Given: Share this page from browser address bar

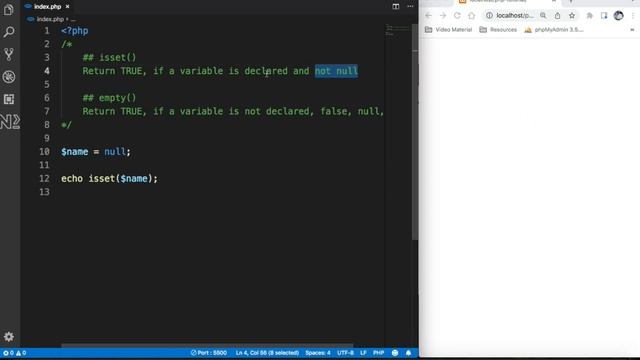Looking at the screenshot, I should coord(557,16).
